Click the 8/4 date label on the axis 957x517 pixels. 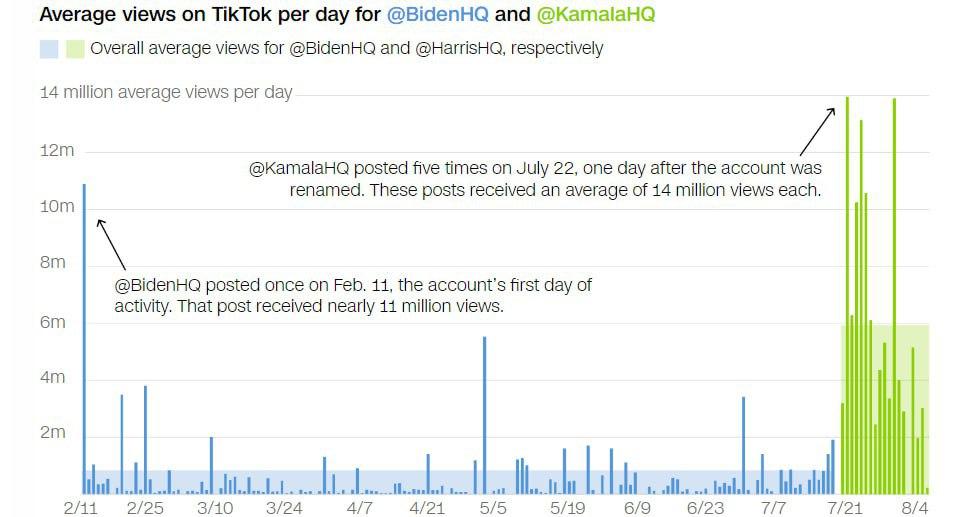[914, 507]
